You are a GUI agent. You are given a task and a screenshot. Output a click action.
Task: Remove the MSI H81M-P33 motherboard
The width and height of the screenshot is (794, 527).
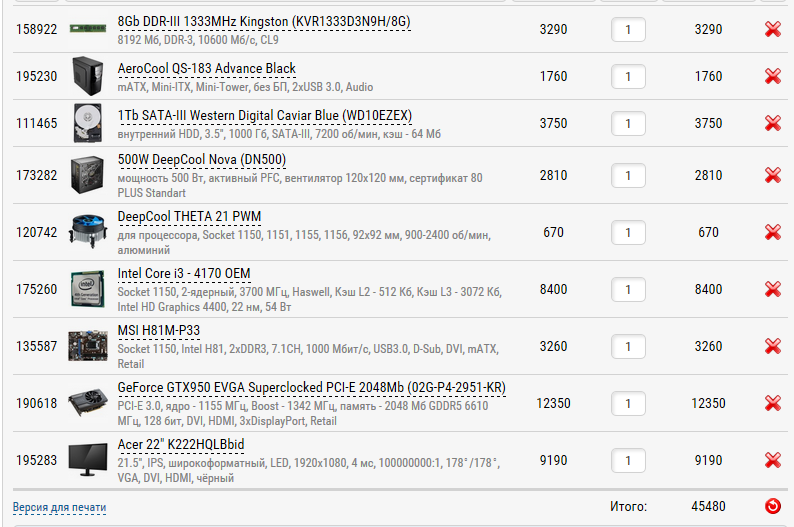tap(772, 347)
